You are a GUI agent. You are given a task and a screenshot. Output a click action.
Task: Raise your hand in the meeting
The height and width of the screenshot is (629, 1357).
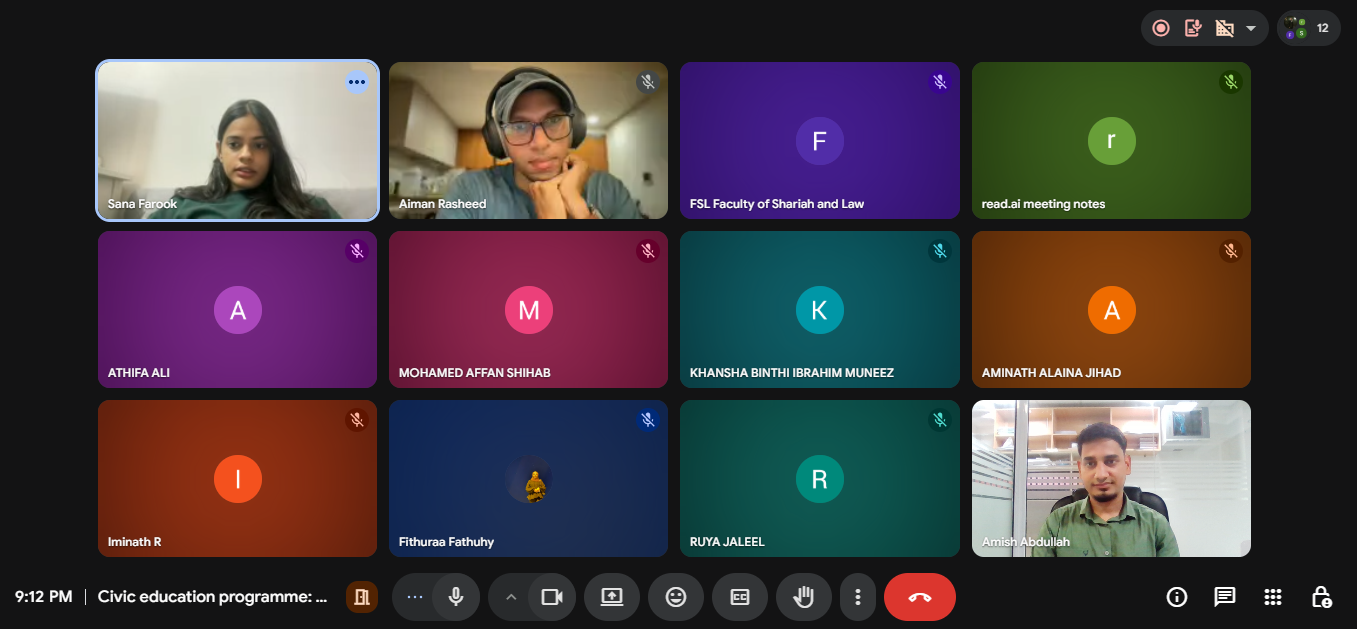[803, 597]
